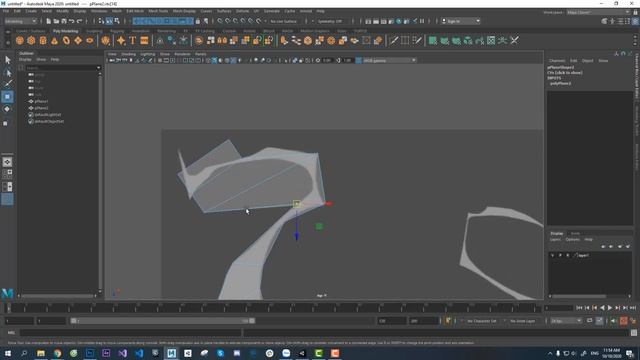Click the star-shaped Sweep Mesh shelf icon
The width and height of the screenshot is (640, 360).
tap(121, 40)
